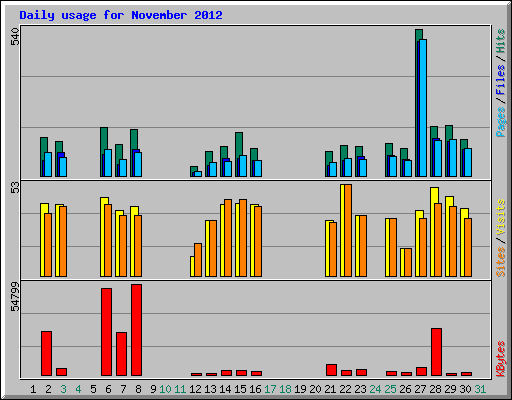Select day 2 on the date axis
512x400 pixels.
click(x=48, y=389)
